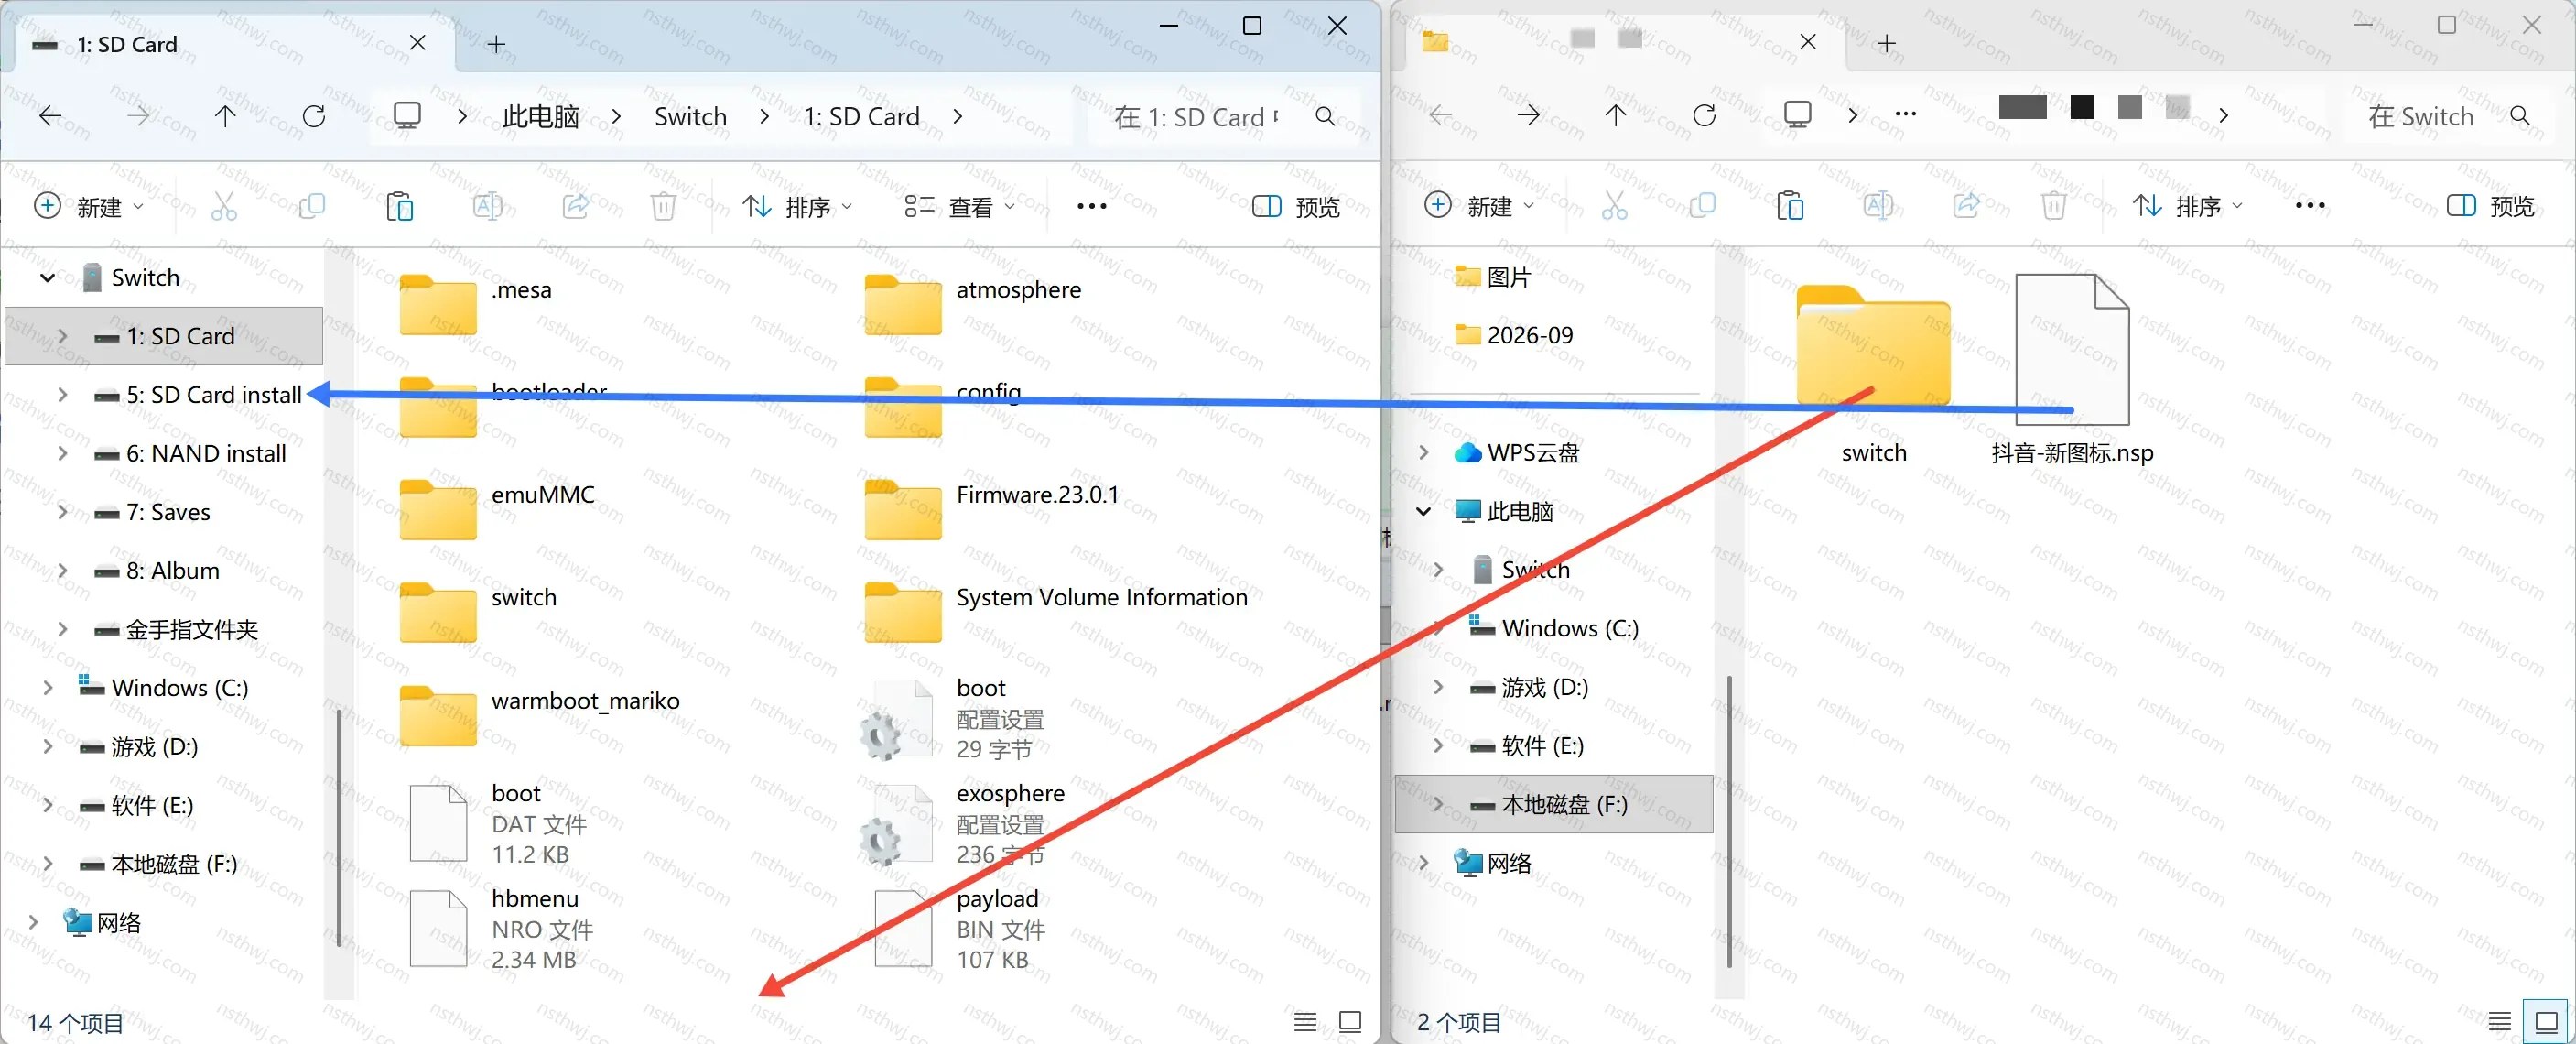Open the more options menu in the SD Card window

coord(1091,206)
